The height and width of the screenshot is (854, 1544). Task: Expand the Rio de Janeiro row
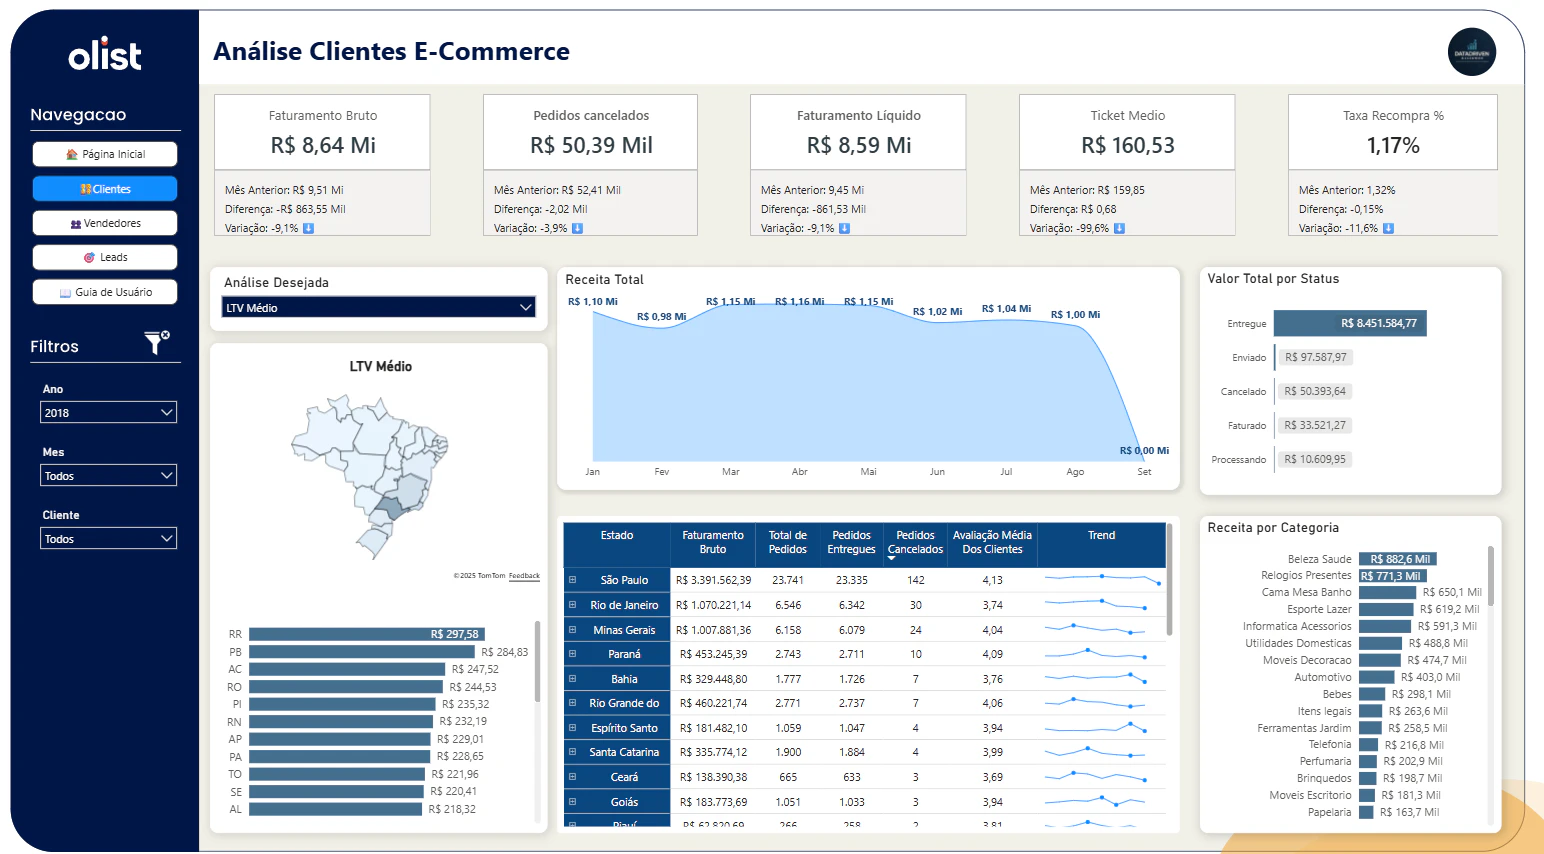click(x=573, y=605)
